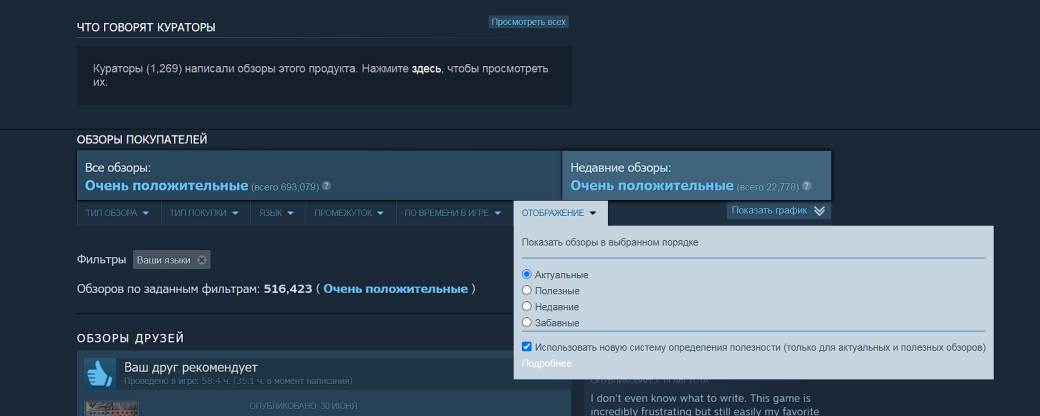Click 'Просмотреть всех' curators button
This screenshot has height=416, width=1040.
pos(529,22)
